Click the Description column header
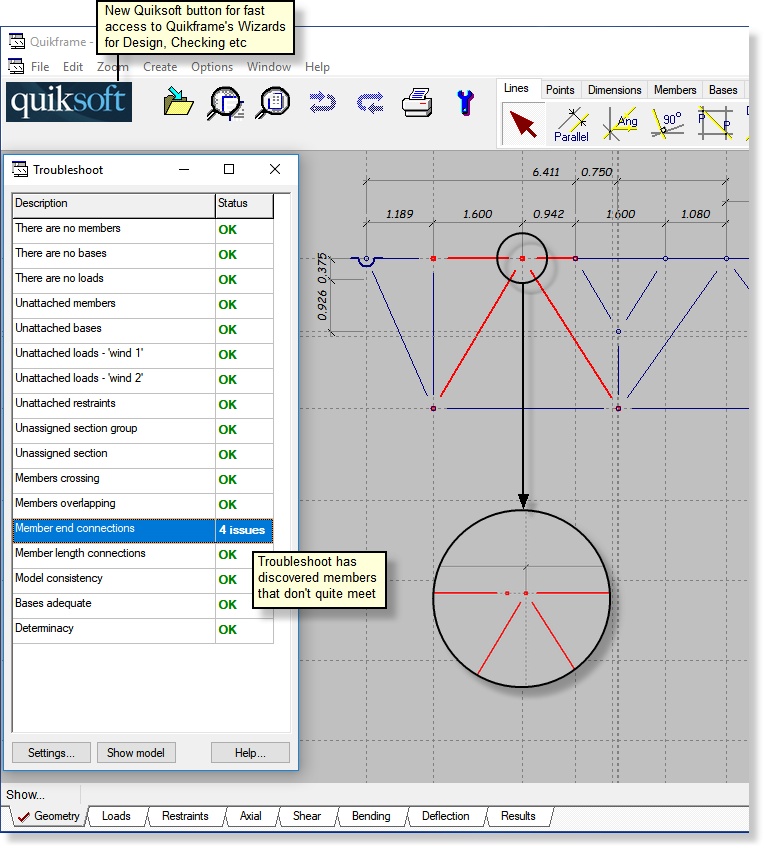The height and width of the screenshot is (848, 764). coord(114,206)
